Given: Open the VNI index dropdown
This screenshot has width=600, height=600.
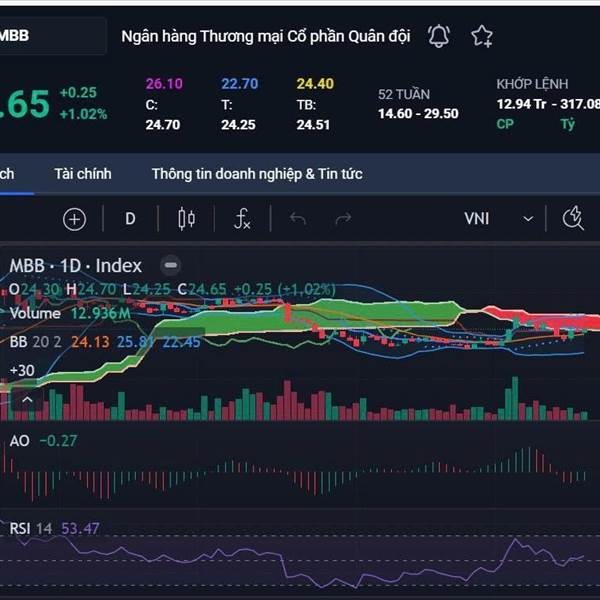Looking at the screenshot, I should tap(499, 219).
